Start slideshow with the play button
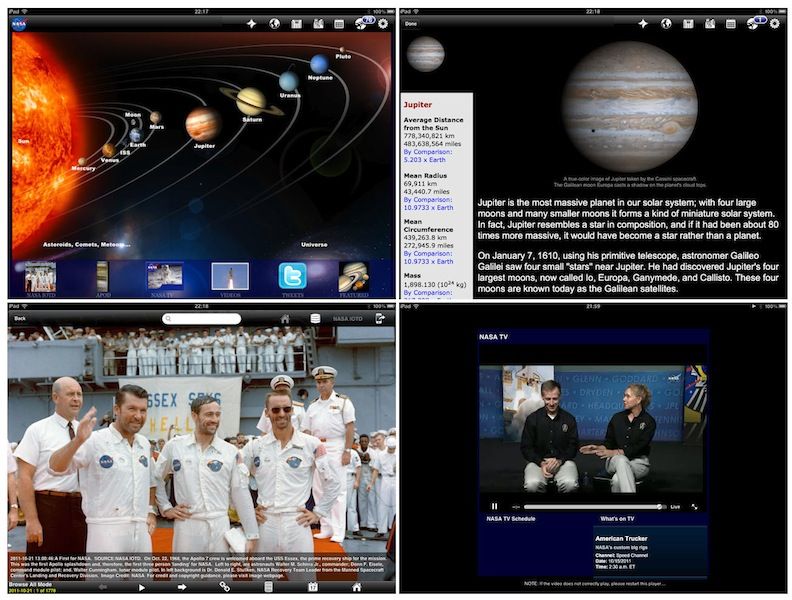792x600 pixels. pyautogui.click(x=141, y=587)
